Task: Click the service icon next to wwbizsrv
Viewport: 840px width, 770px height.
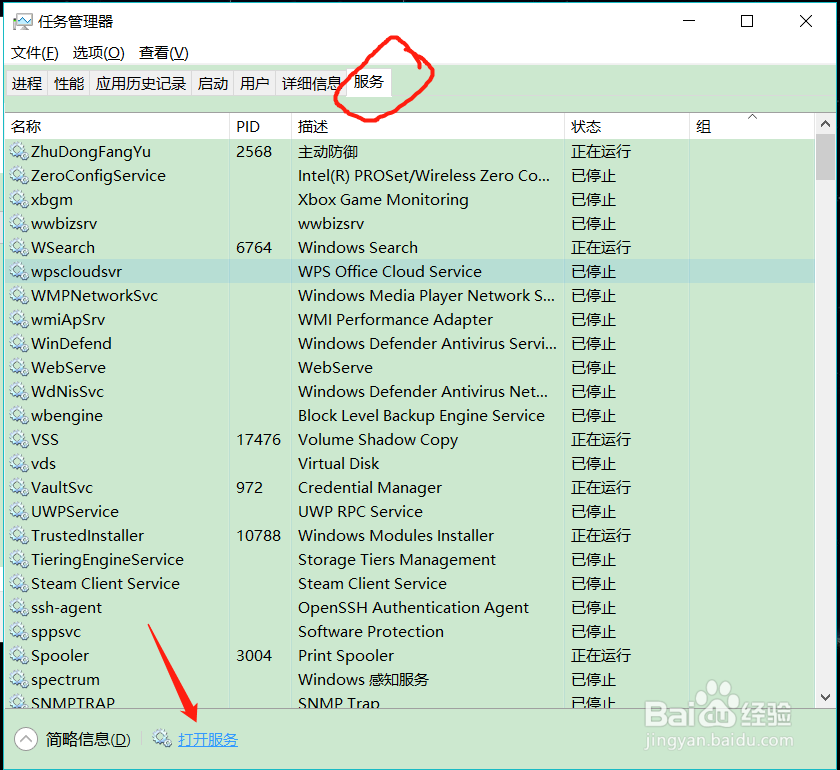Action: point(19,223)
